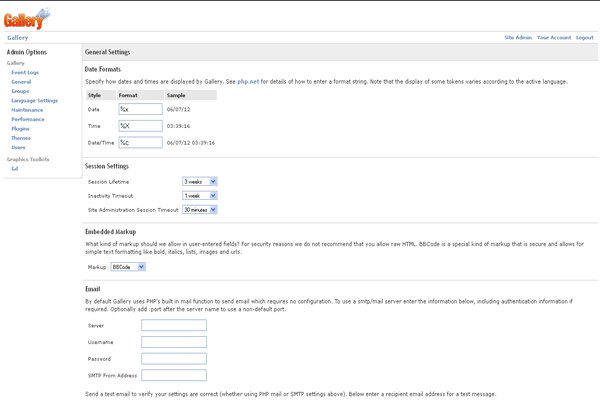Open Event Logs in the sidebar
Screen dimensions: 600x400
tap(25, 73)
